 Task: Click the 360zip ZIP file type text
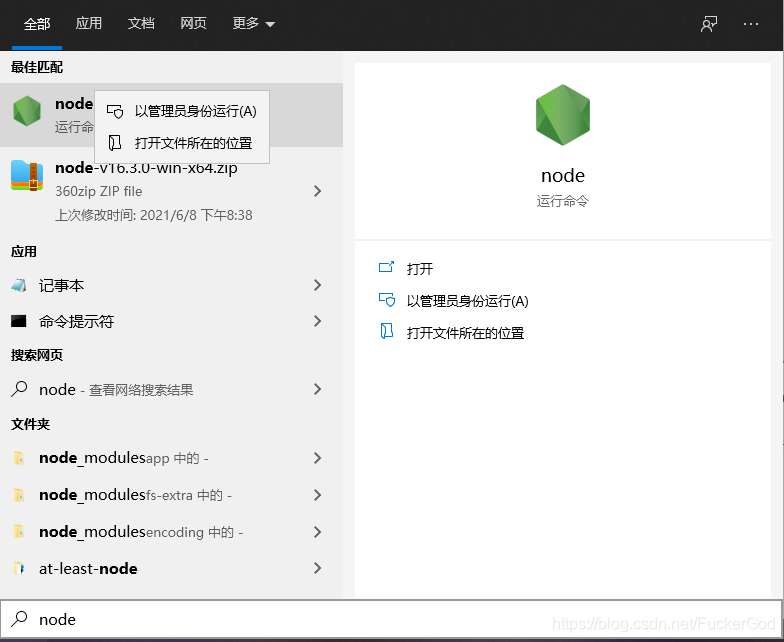(98, 191)
